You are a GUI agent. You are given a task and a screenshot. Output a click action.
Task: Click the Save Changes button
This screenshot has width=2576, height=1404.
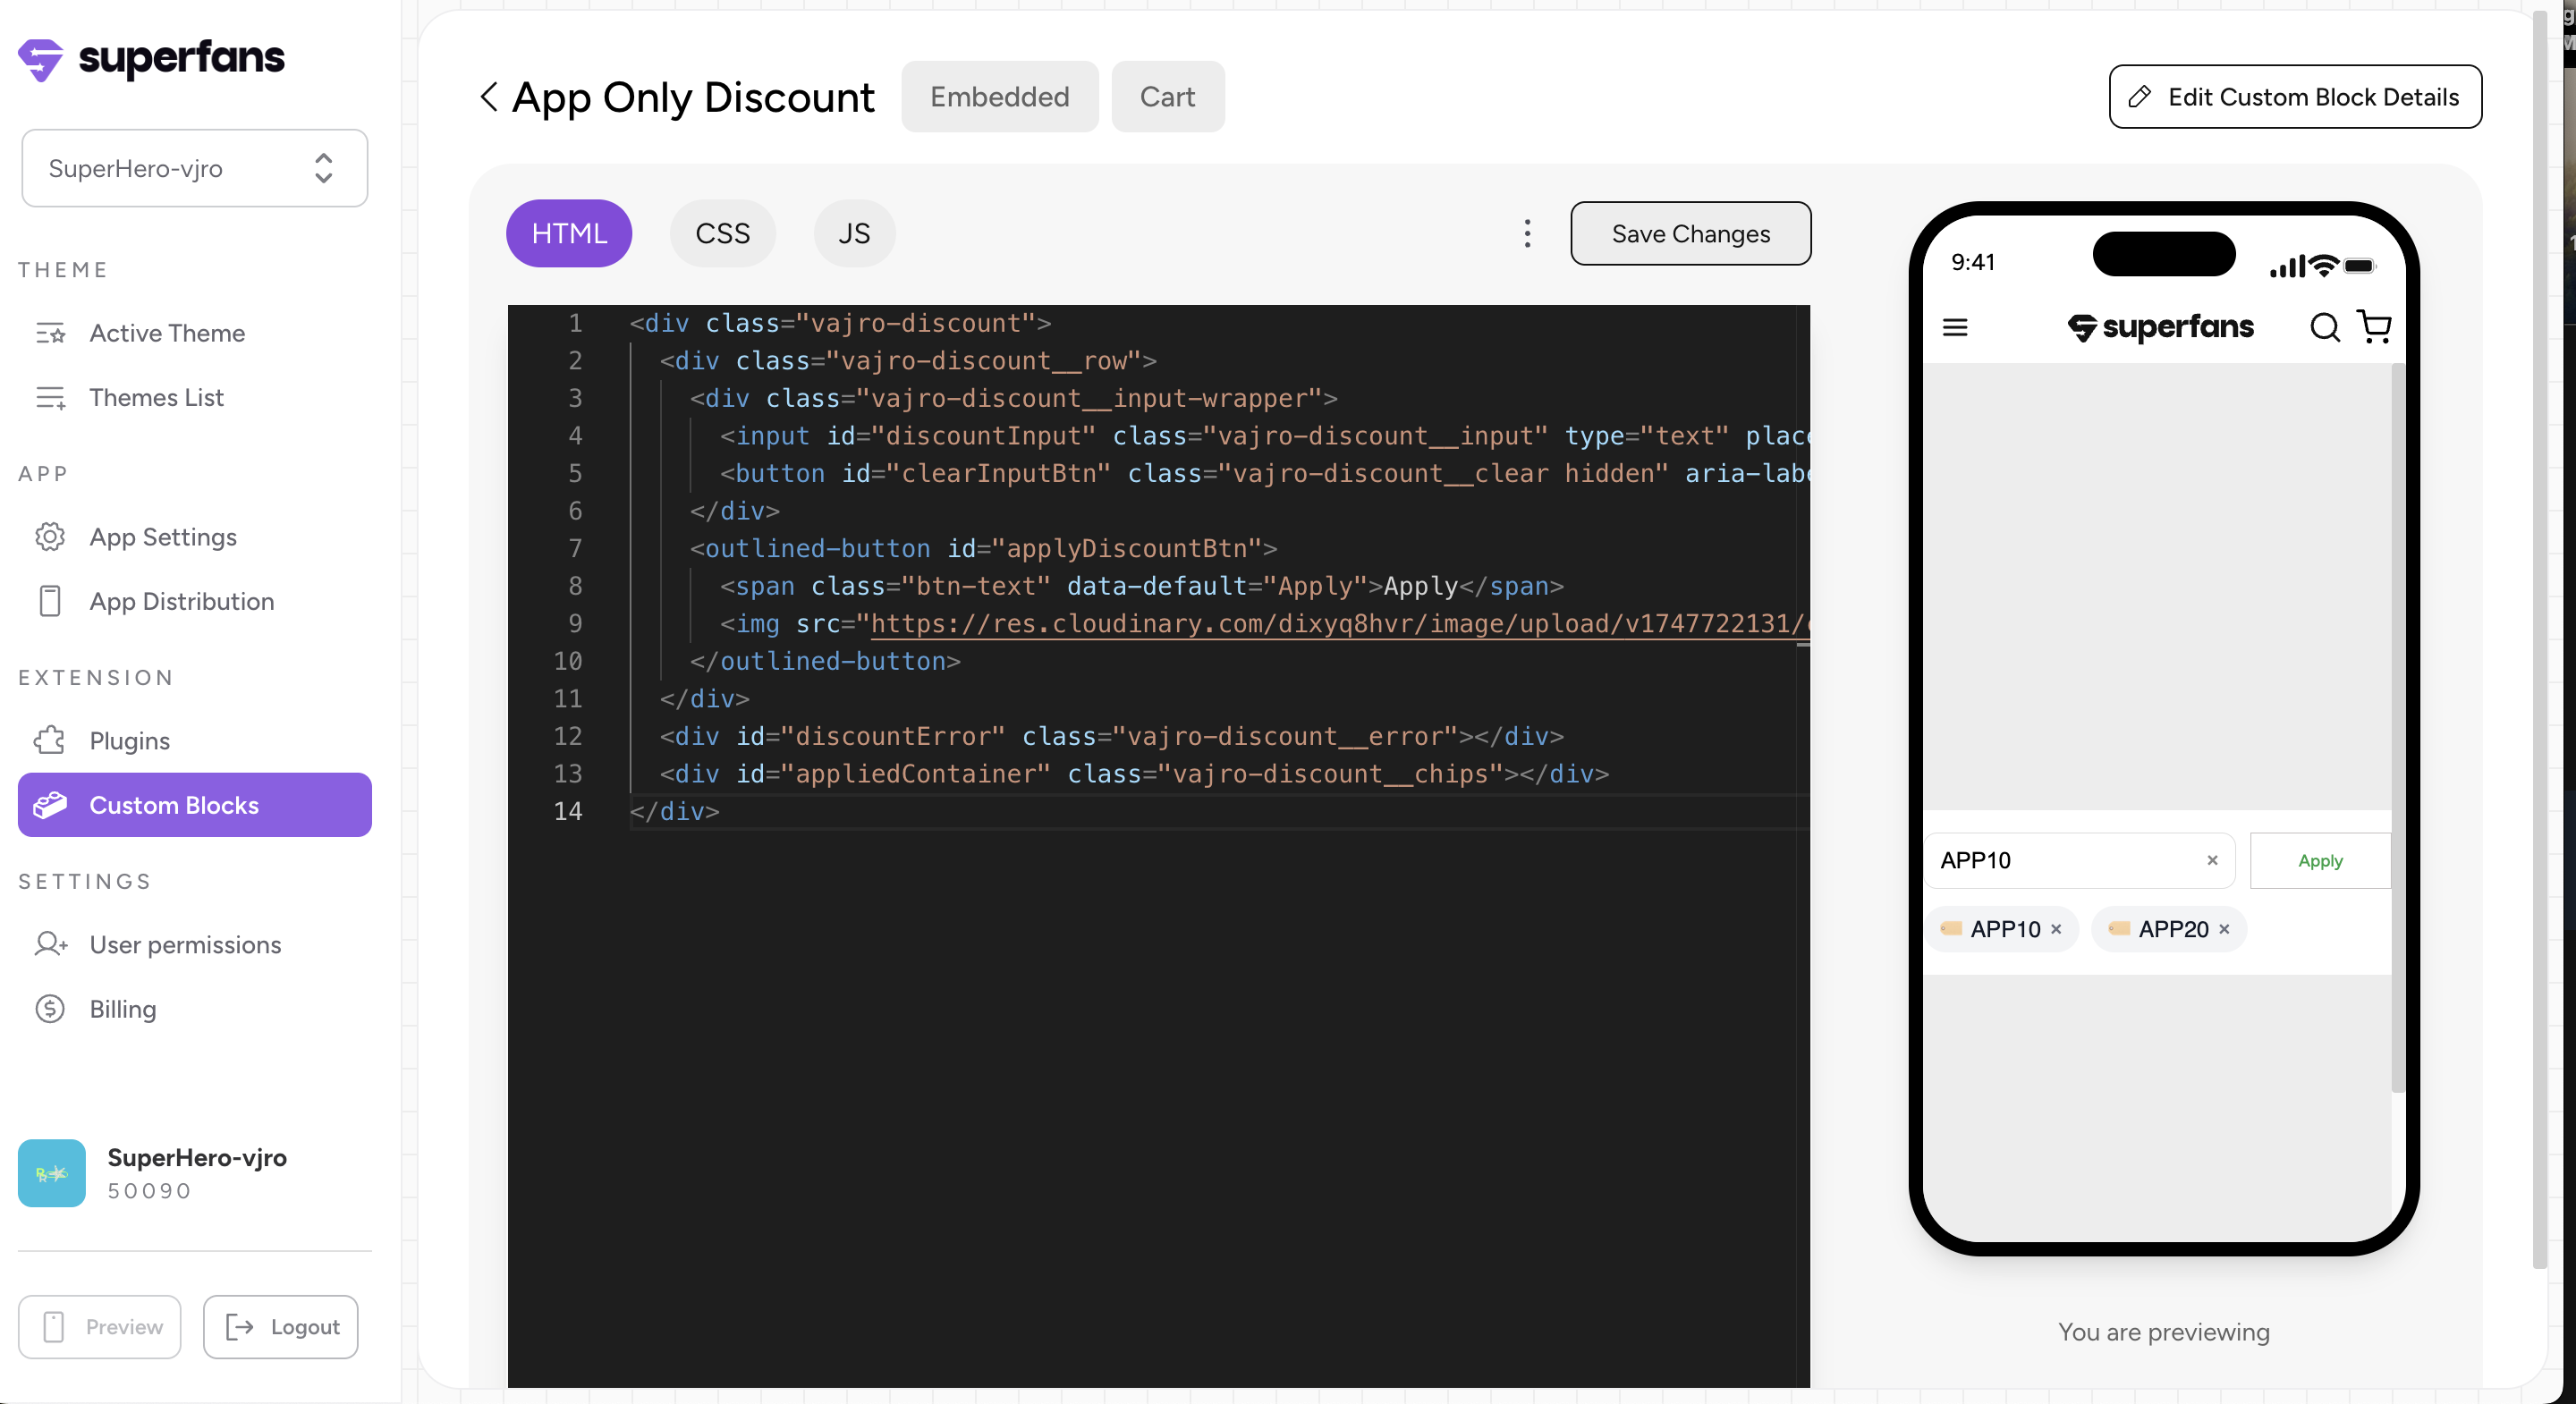pyautogui.click(x=1690, y=233)
